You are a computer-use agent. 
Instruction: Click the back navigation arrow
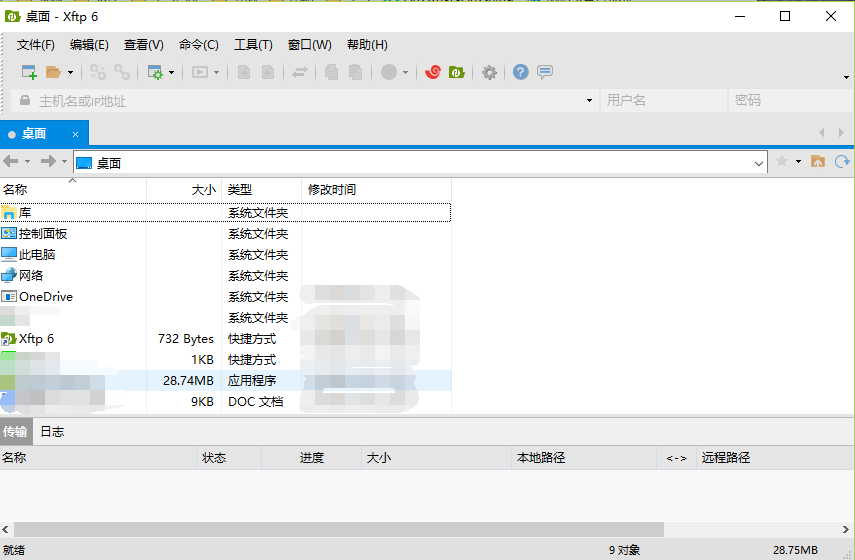10,161
